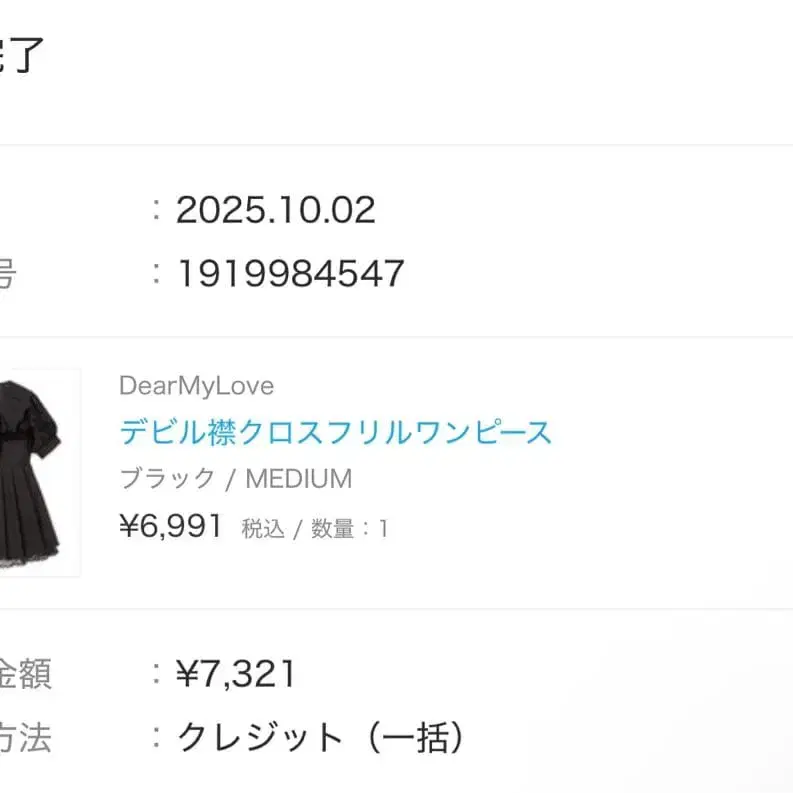Click the colon before the ¥7,321 total
Screen dimensions: 793x793
[x=156, y=675]
